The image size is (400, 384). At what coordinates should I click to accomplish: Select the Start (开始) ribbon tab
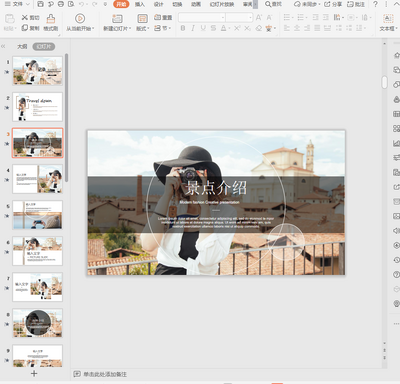pos(121,4)
